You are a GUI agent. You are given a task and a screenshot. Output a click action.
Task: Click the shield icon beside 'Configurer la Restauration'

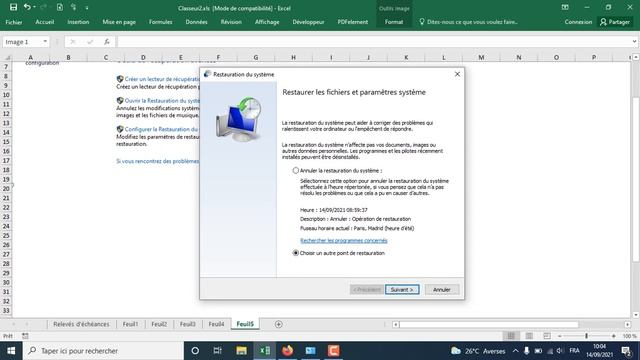[120, 129]
